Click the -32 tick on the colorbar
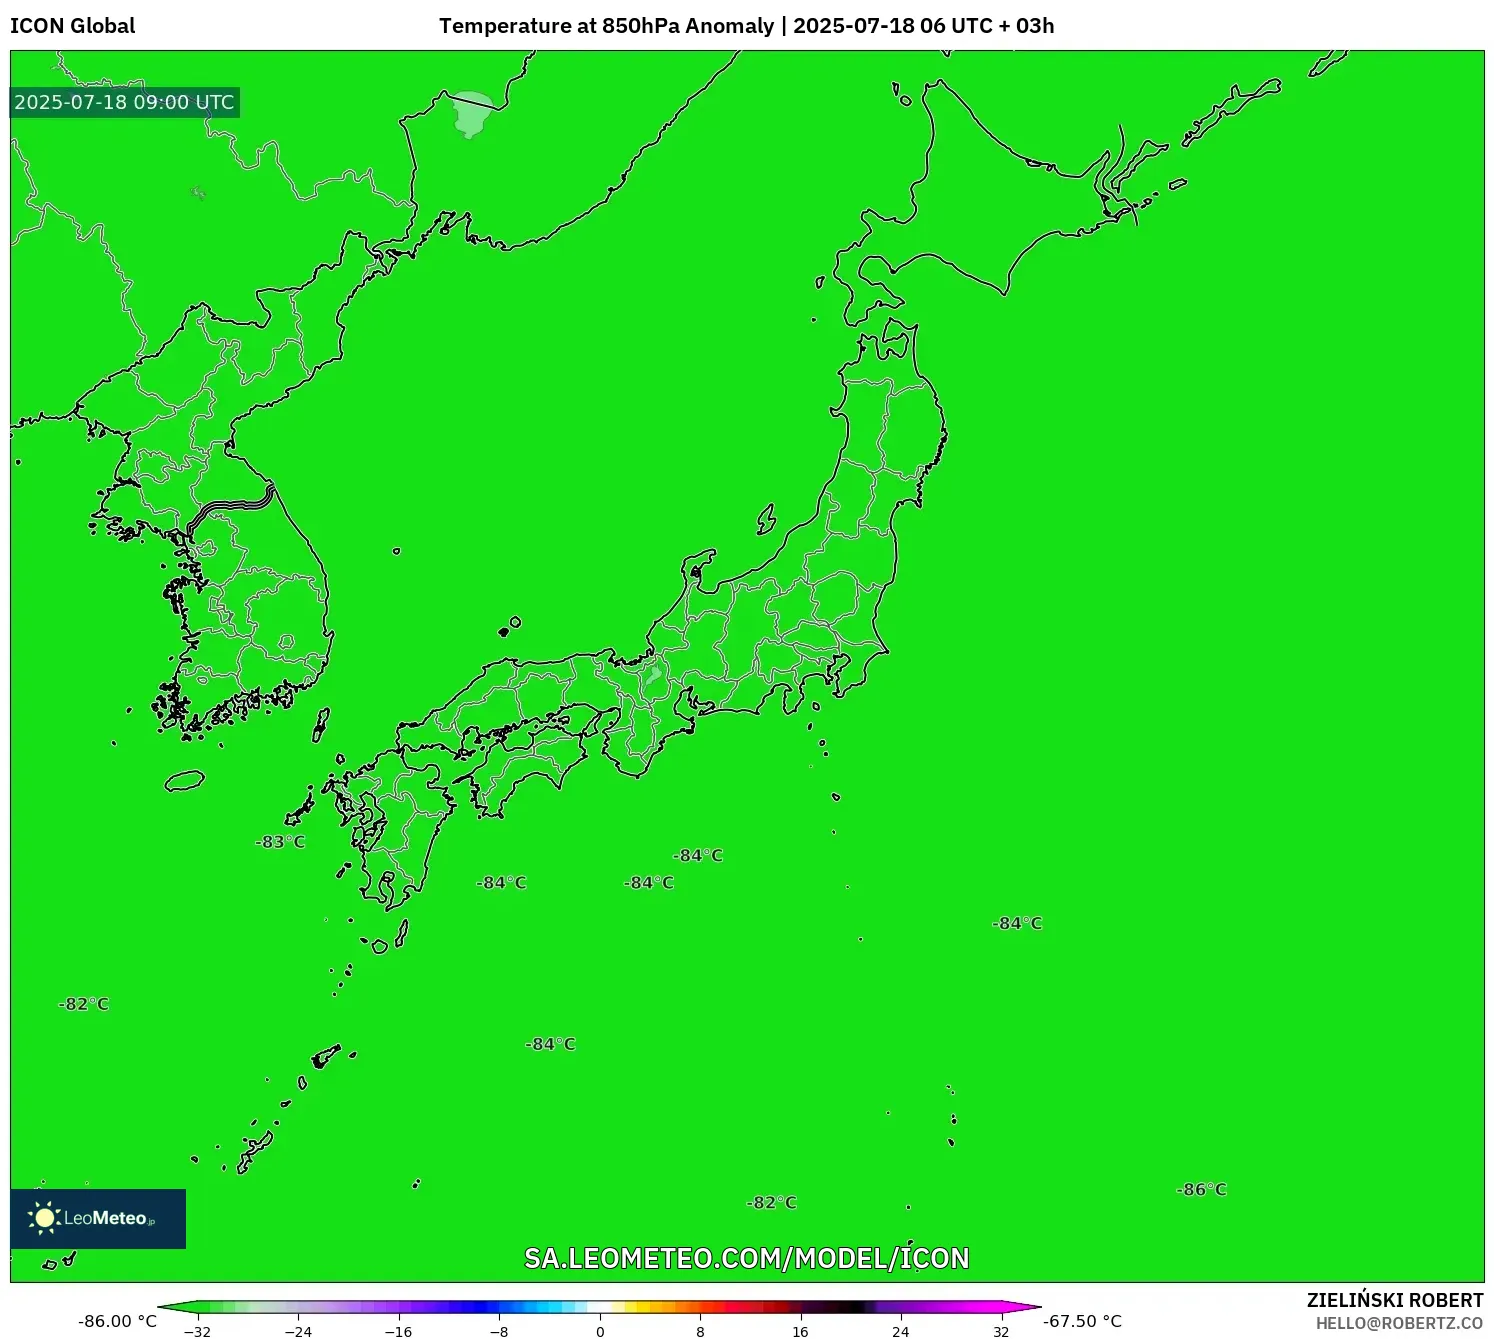The width and height of the screenshot is (1494, 1339). point(198,1331)
